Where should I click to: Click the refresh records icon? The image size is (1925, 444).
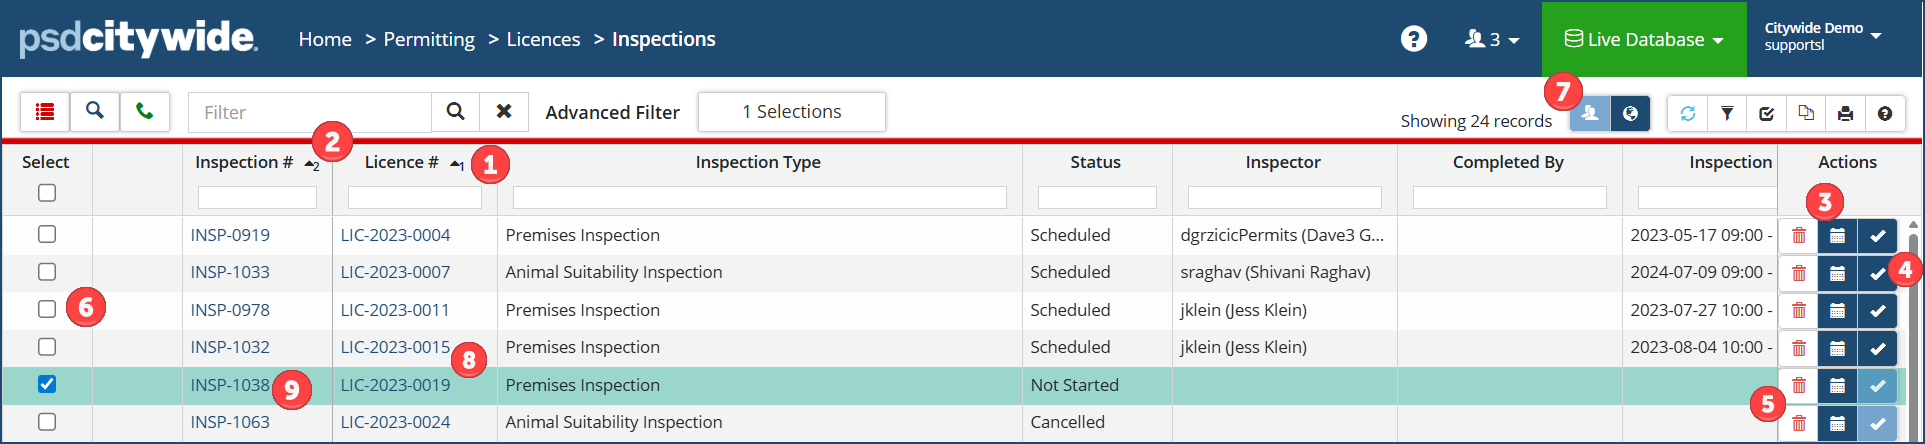pos(1688,113)
